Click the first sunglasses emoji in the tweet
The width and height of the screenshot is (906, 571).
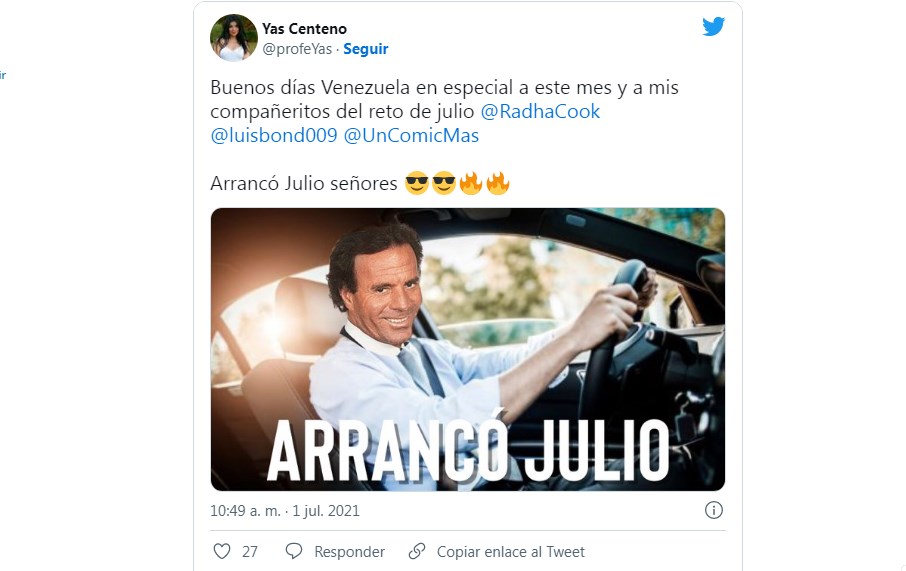coord(417,183)
